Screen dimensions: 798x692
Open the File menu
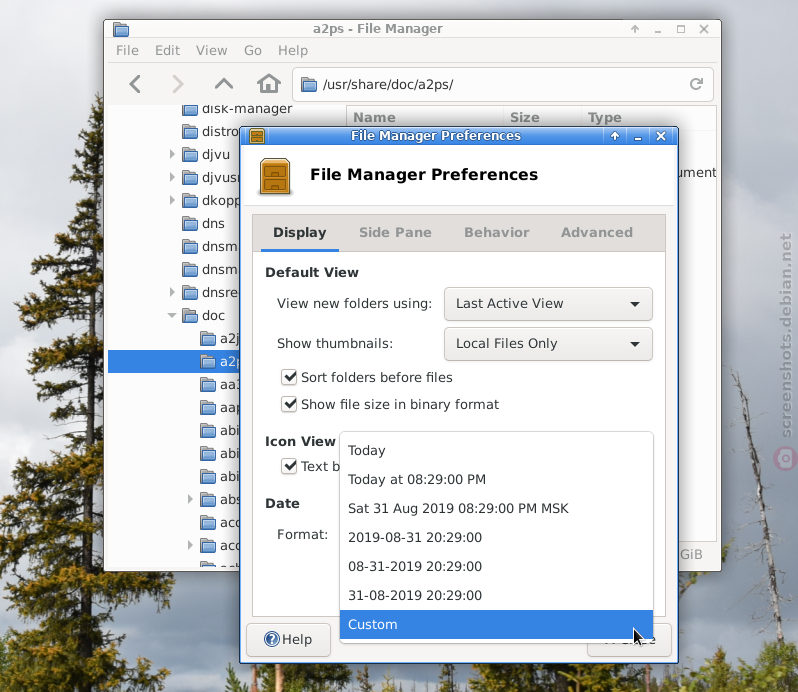point(127,50)
